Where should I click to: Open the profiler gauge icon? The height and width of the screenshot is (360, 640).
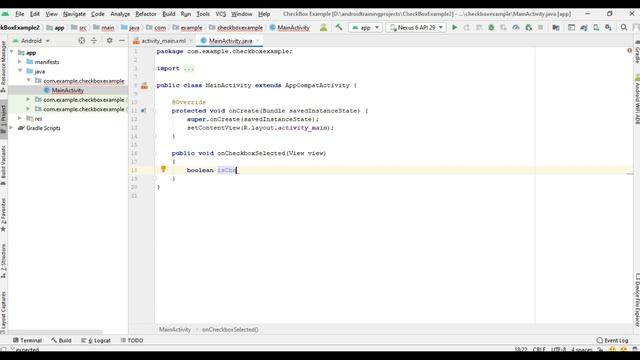pyautogui.click(x=516, y=27)
